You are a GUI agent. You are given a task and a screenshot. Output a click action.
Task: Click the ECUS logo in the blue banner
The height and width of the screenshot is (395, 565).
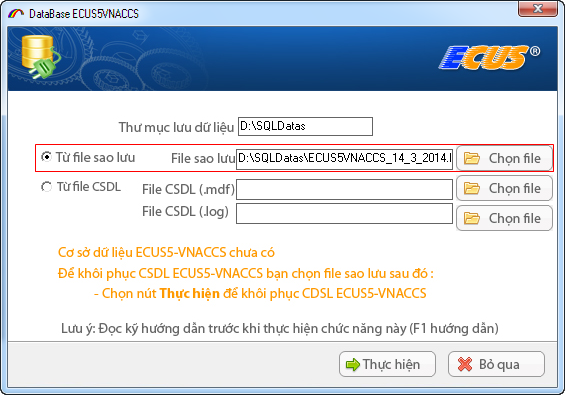pos(489,57)
